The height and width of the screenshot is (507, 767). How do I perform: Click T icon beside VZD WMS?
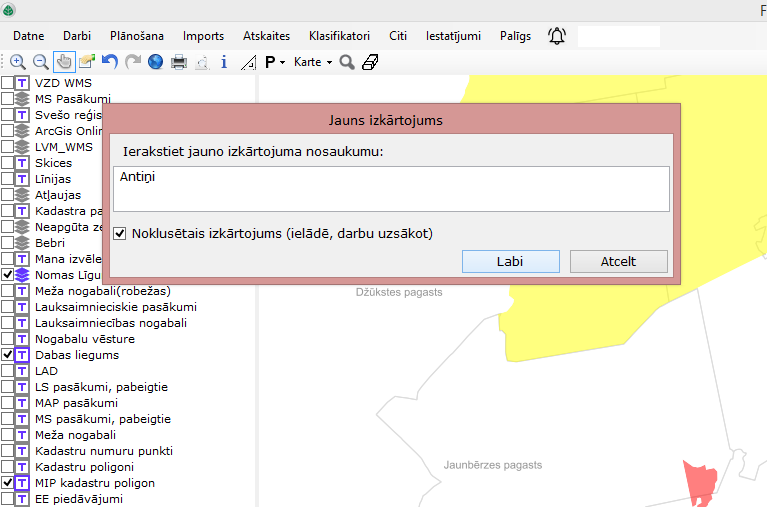(x=22, y=83)
